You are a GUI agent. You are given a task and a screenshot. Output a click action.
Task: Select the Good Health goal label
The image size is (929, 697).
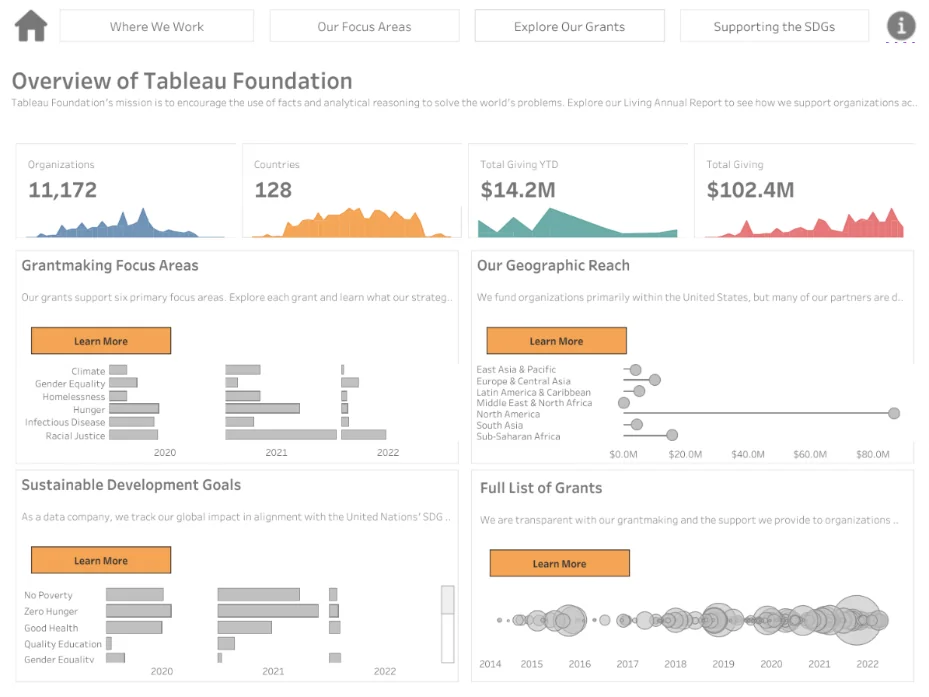click(x=51, y=628)
